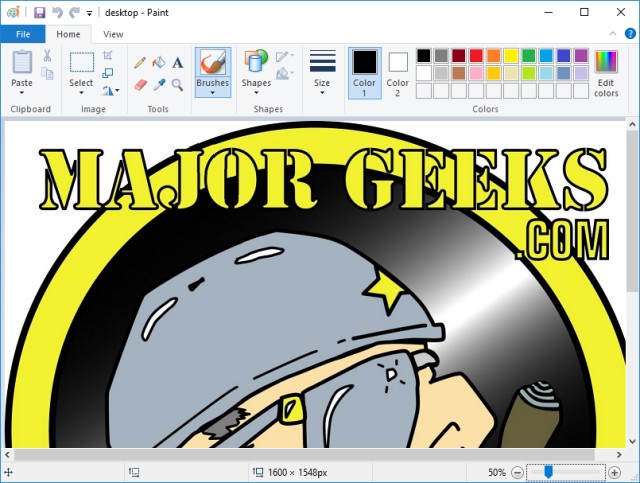Click the zoom slider handle
This screenshot has height=483, width=640.
click(x=548, y=472)
